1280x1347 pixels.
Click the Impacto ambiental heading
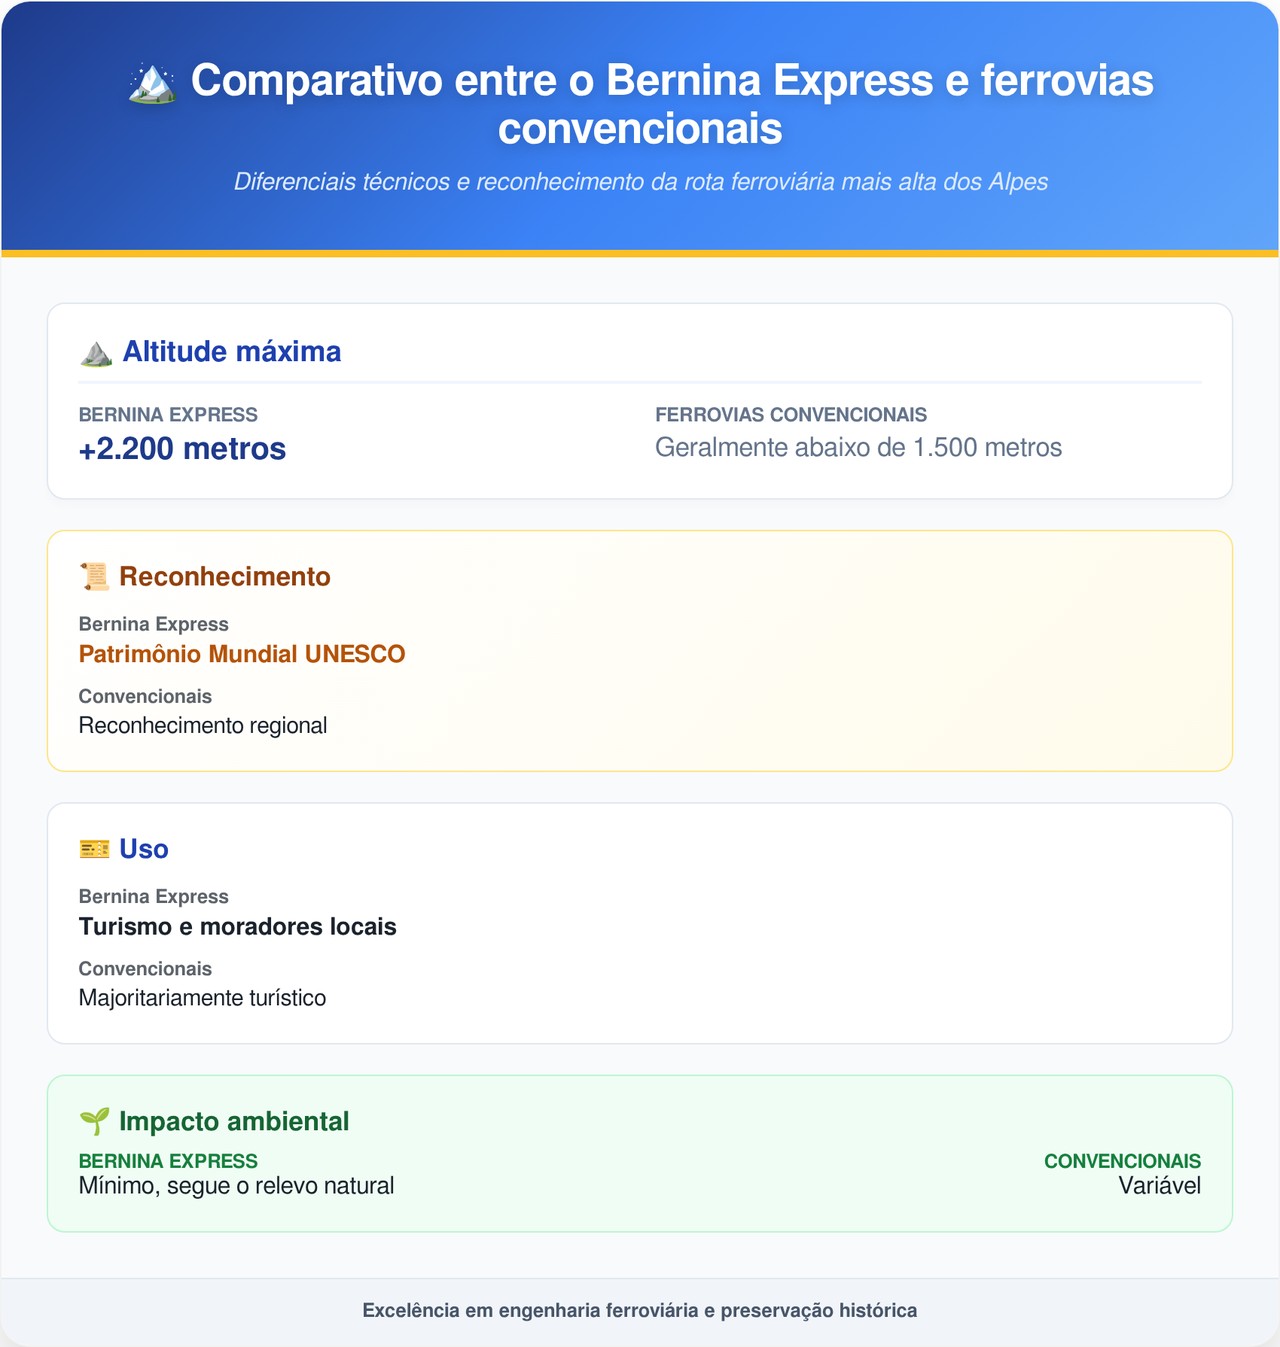[234, 1122]
